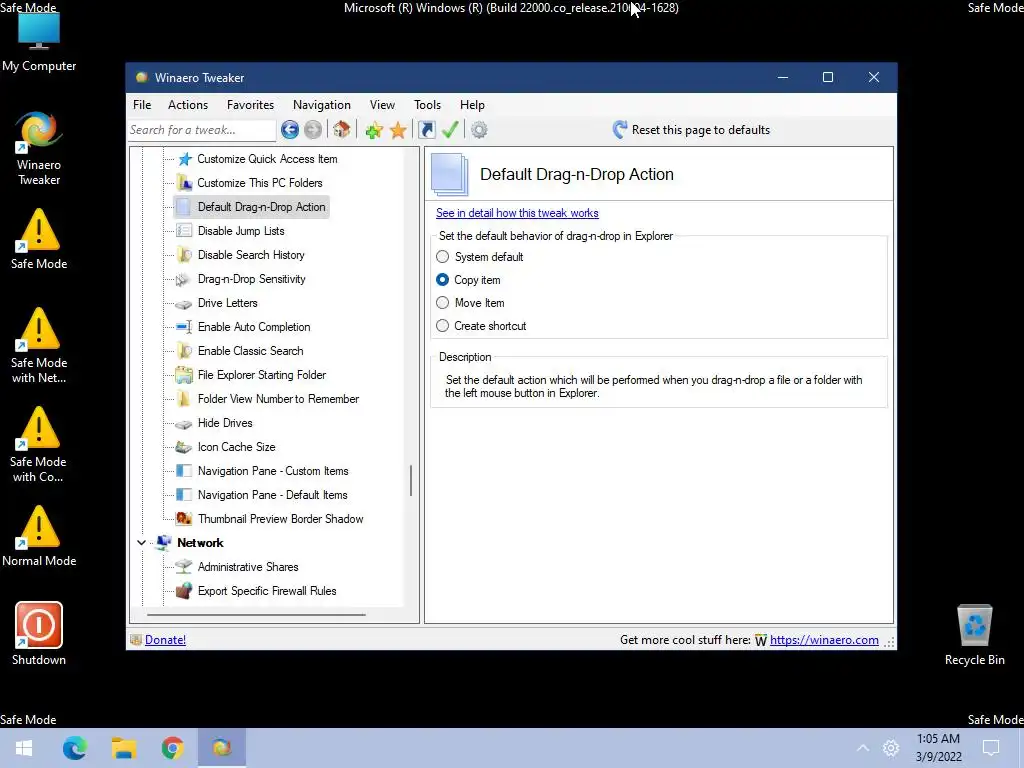This screenshot has height=768, width=1024.
Task: Click the Thumbnail Preview Border Shadow icon
Action: (184, 519)
